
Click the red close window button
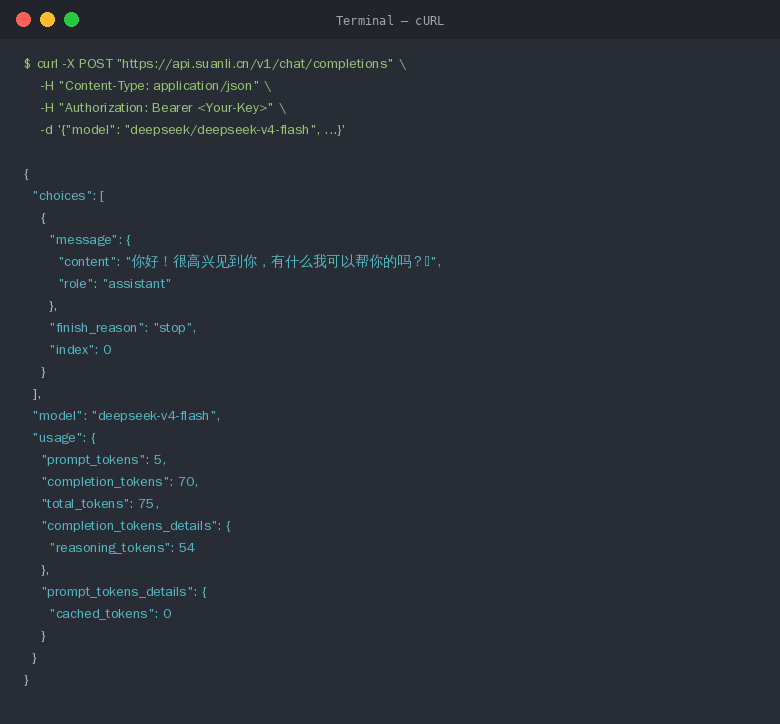(x=23, y=20)
